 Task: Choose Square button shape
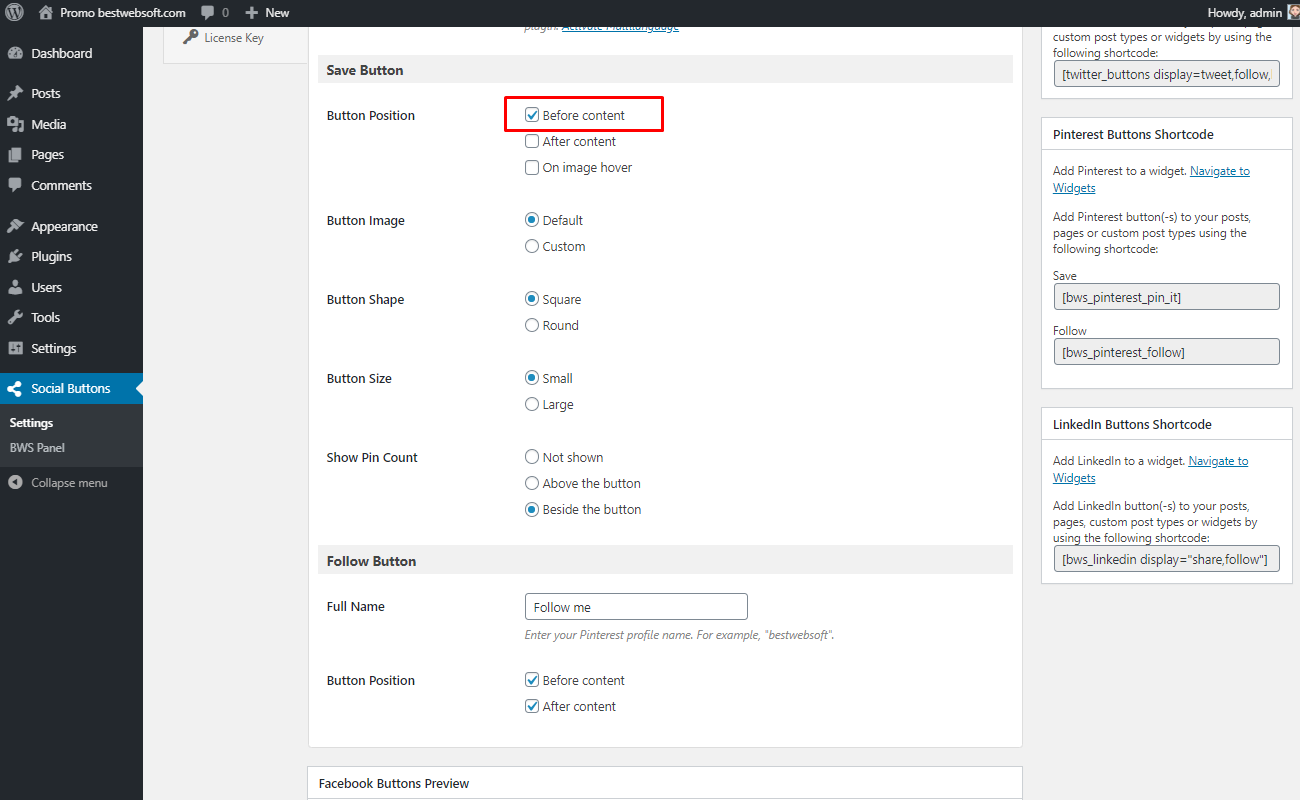pos(532,299)
